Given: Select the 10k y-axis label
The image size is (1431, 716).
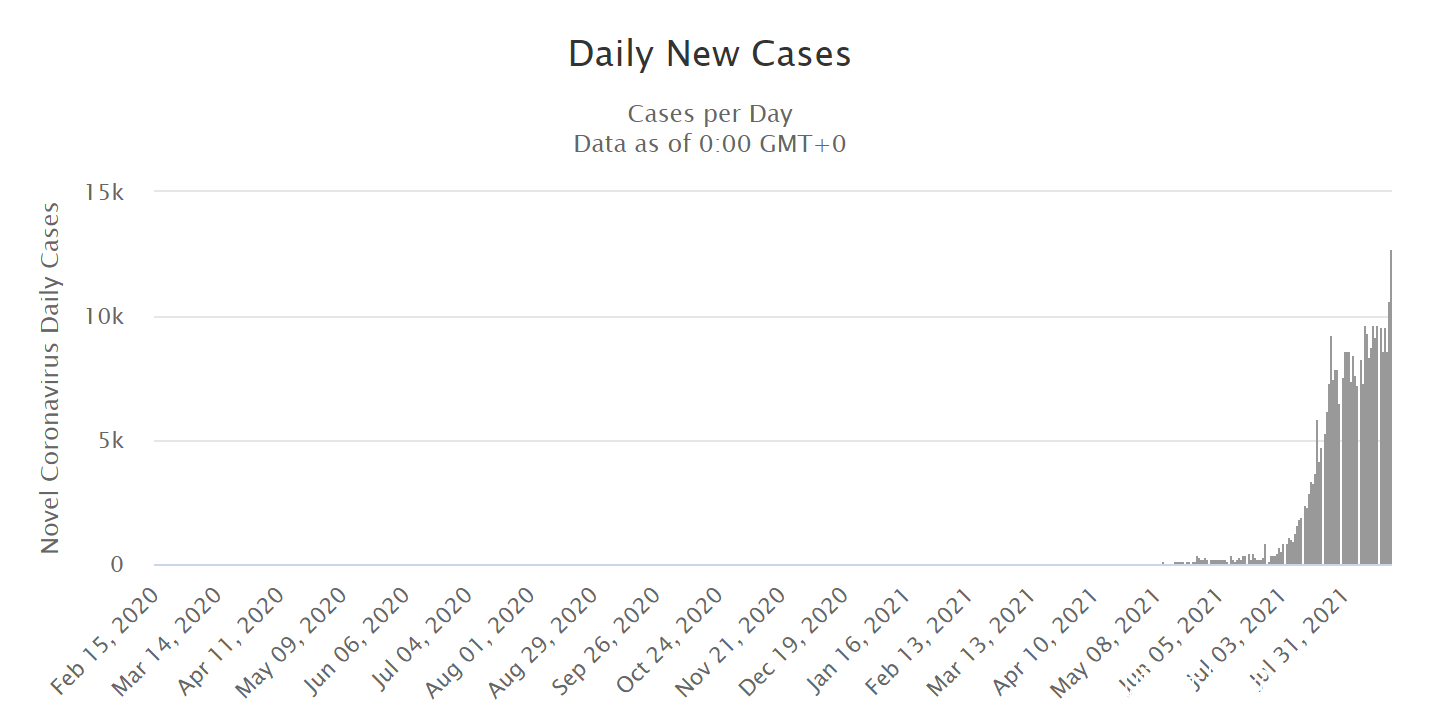Looking at the screenshot, I should click(x=105, y=317).
